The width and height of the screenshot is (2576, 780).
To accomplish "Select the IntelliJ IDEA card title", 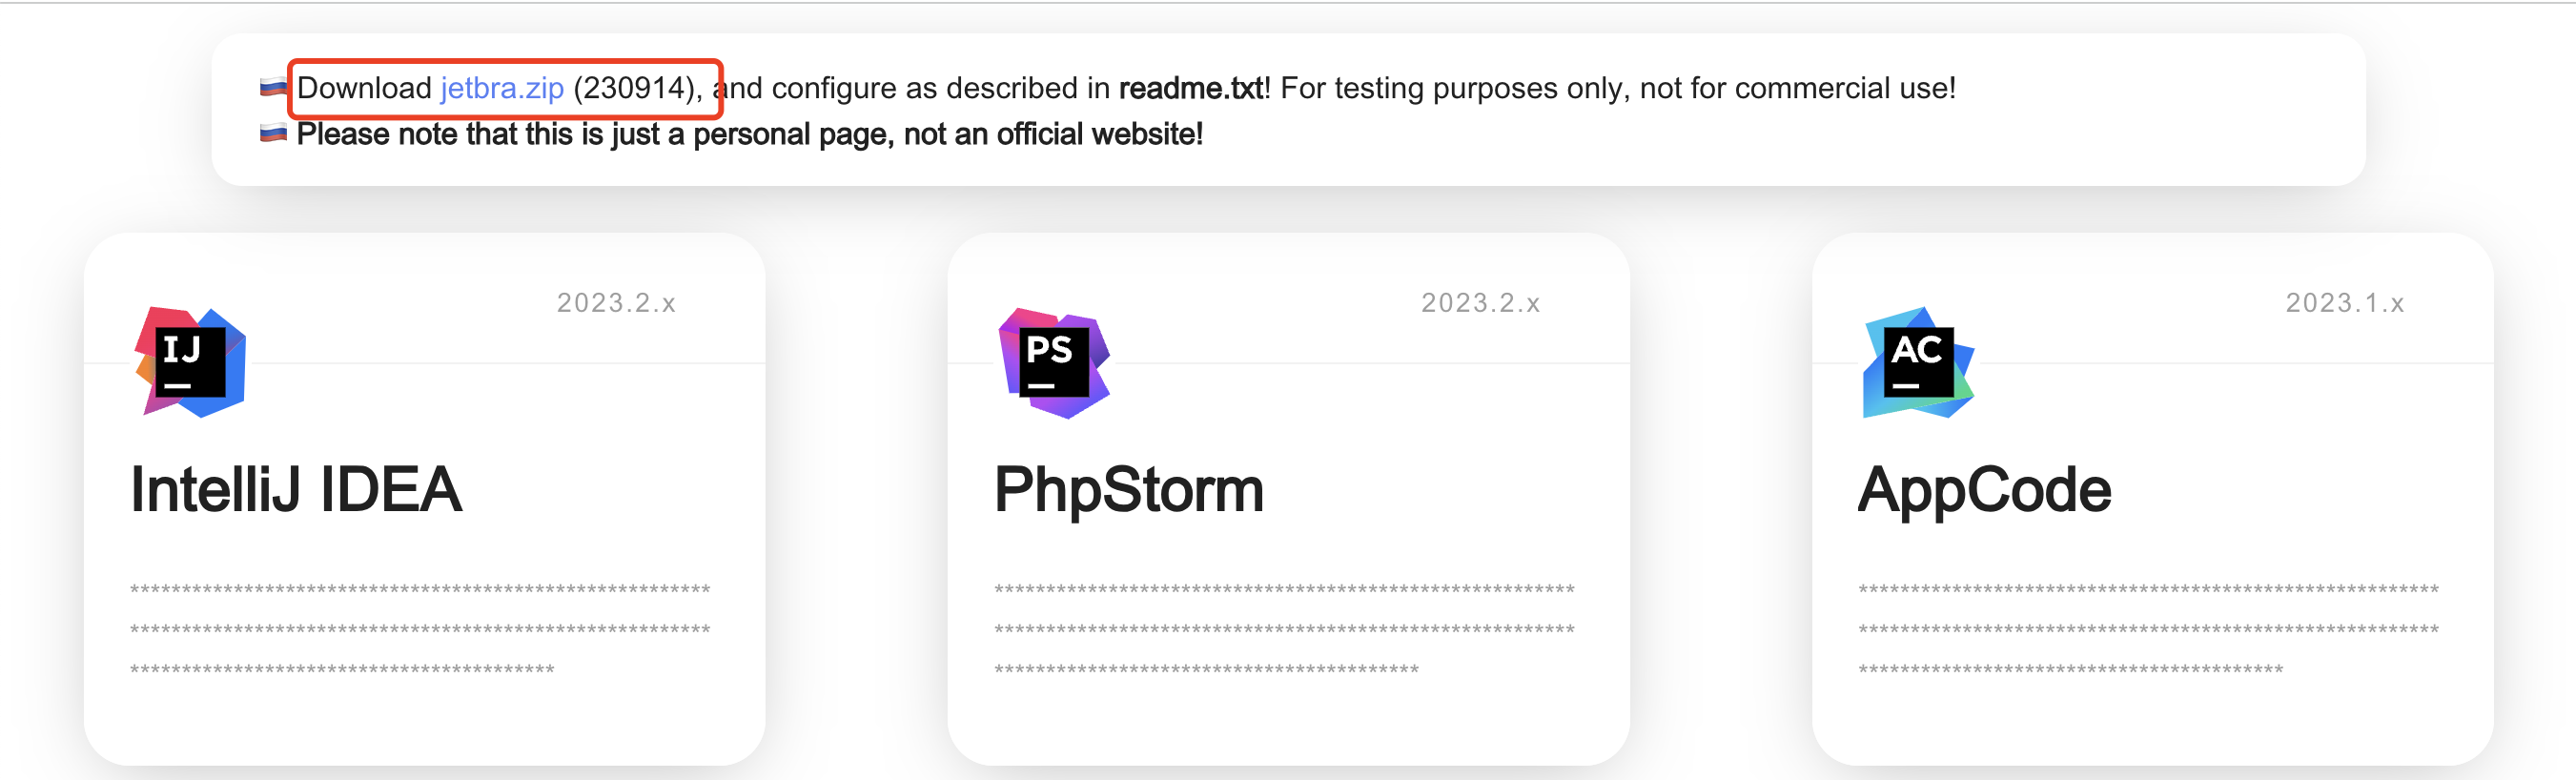I will pos(296,490).
